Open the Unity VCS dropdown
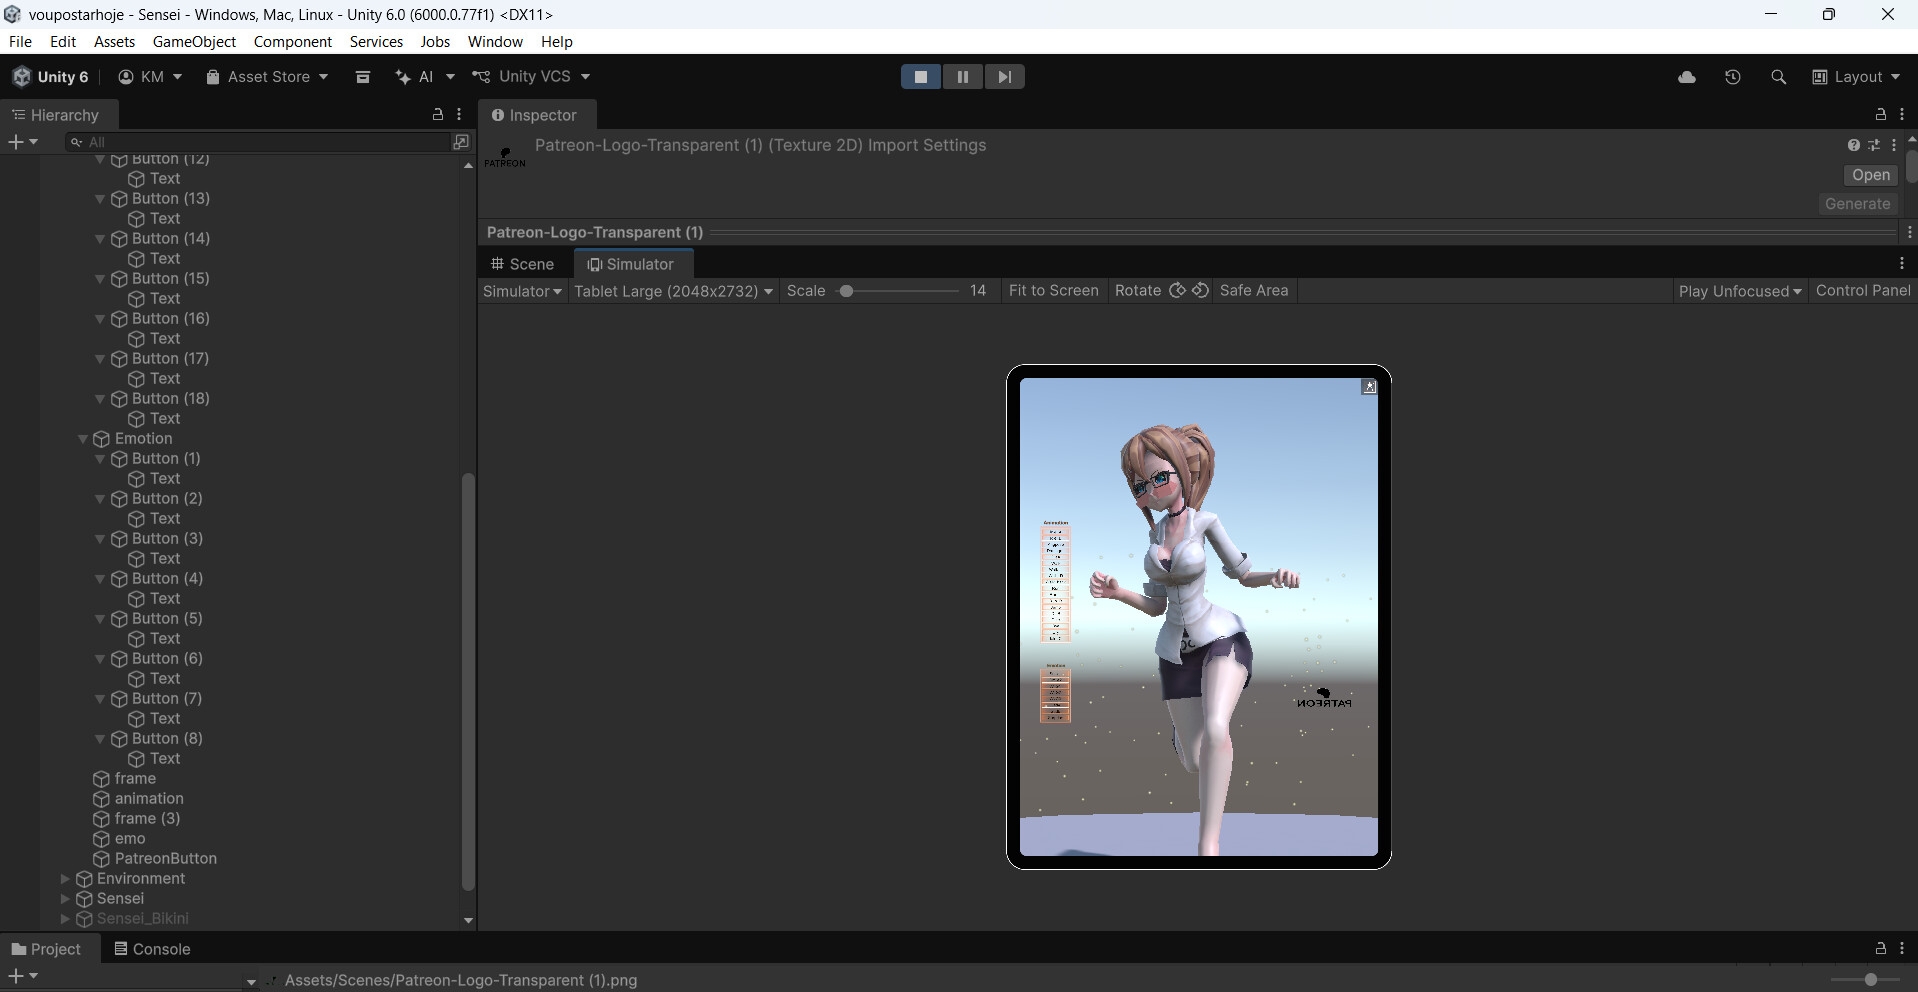This screenshot has width=1918, height=992. pyautogui.click(x=531, y=77)
